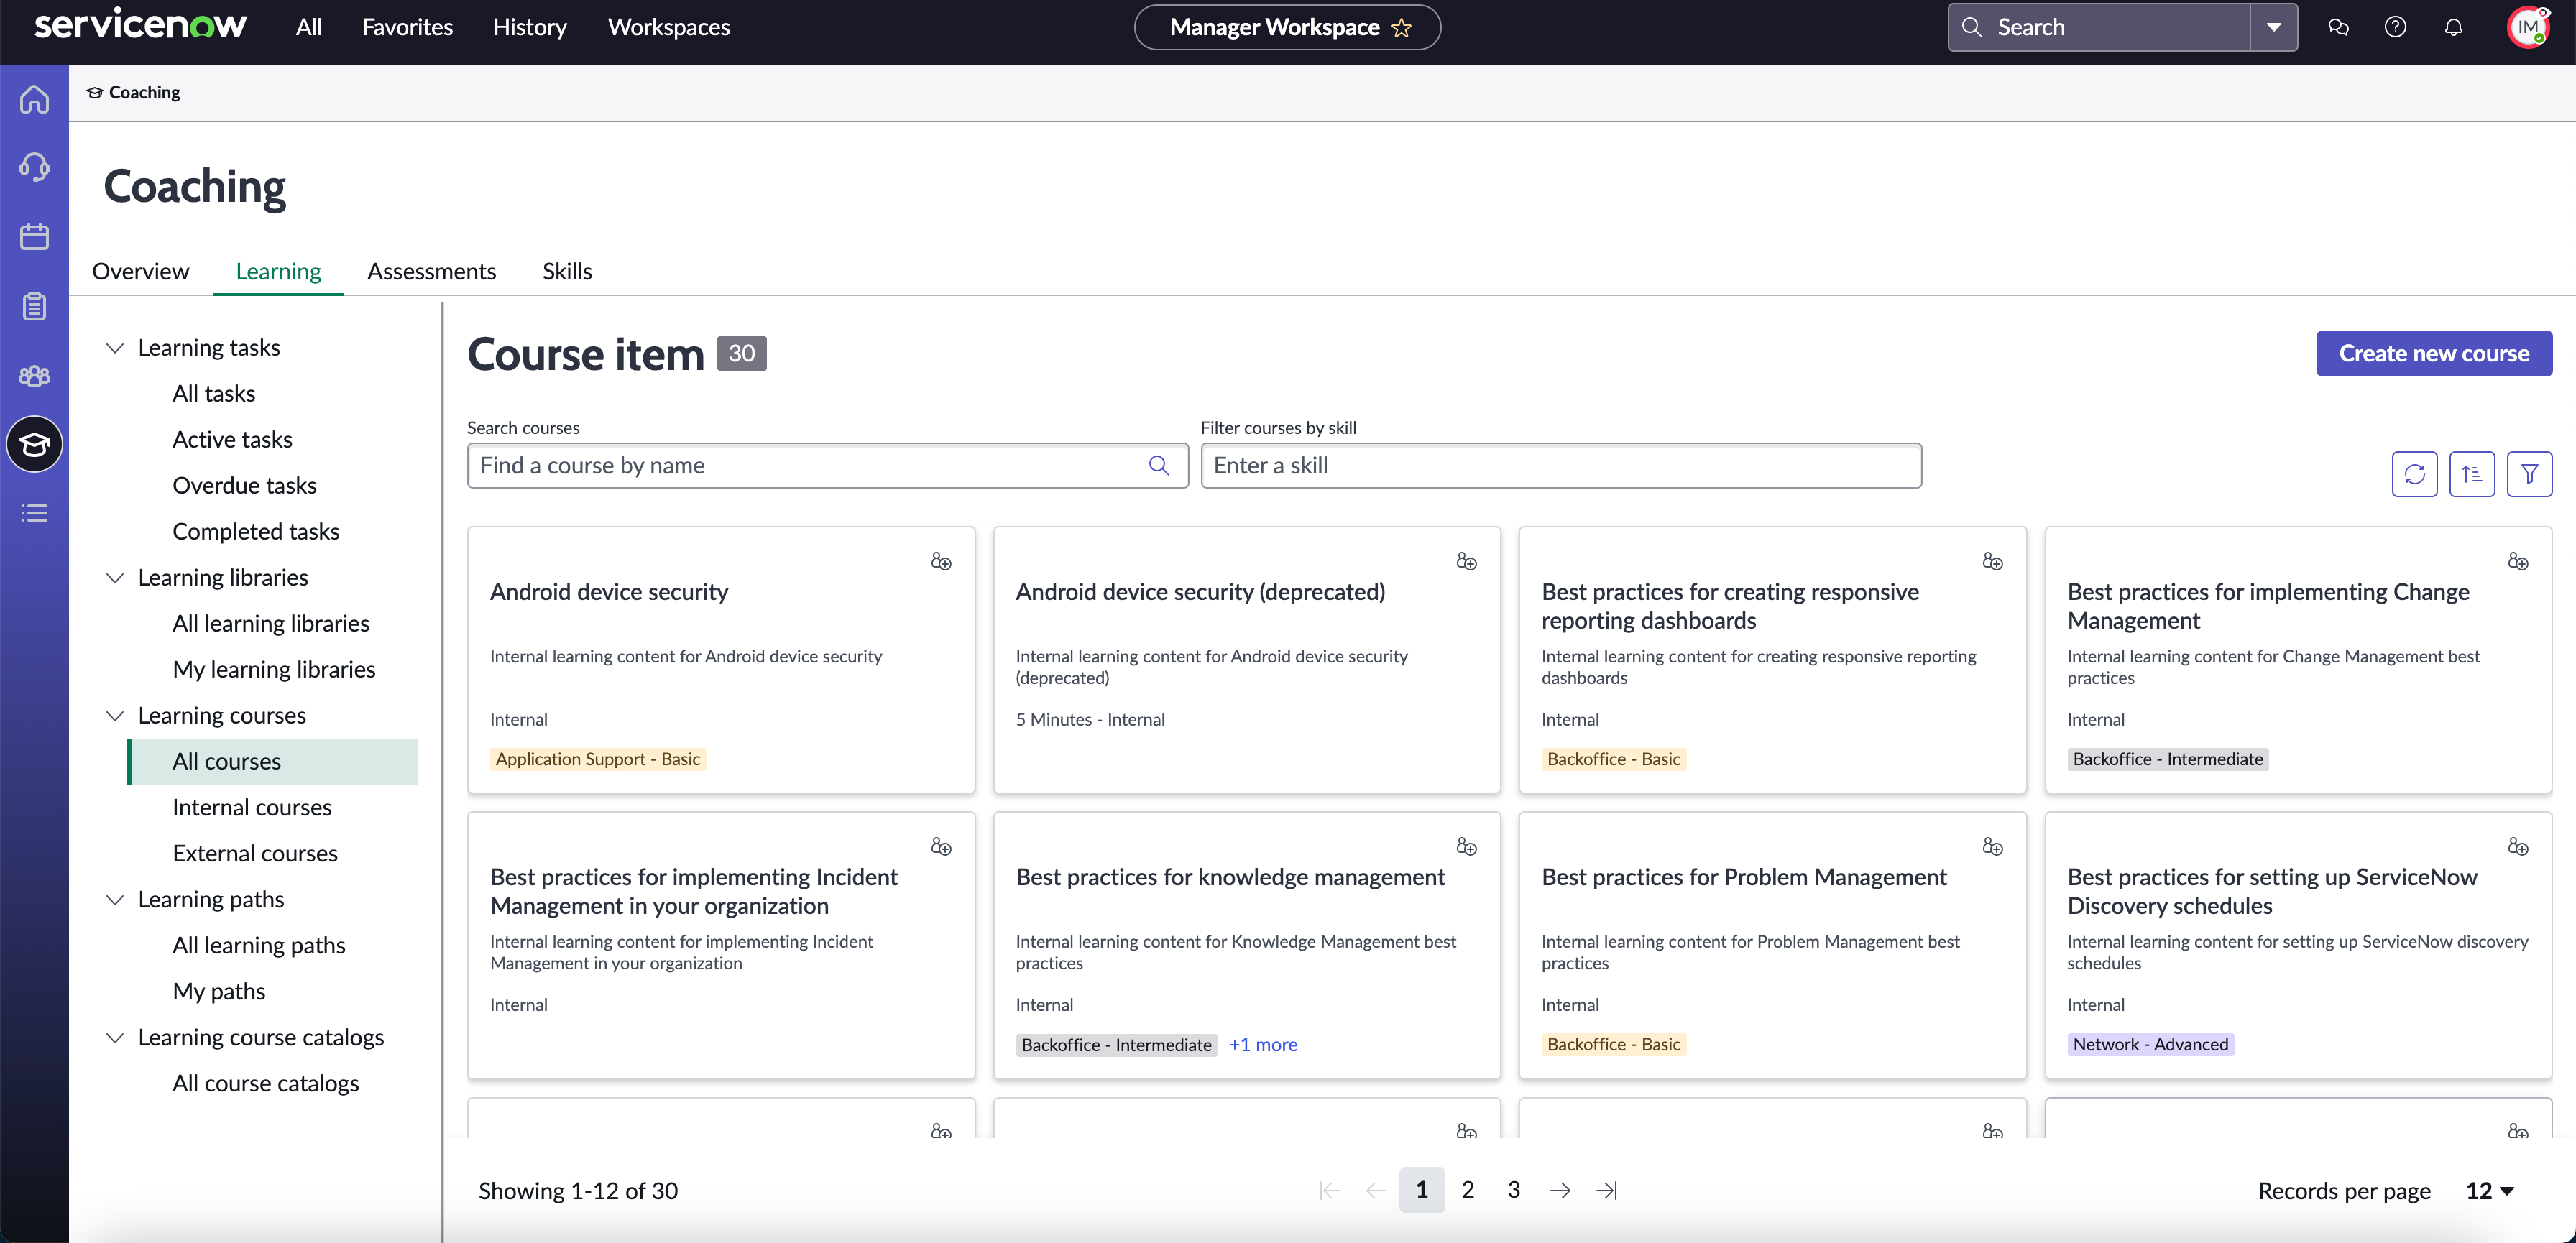This screenshot has width=2576, height=1243.
Task: Open the clipboard icon in left sidebar
Action: [34, 306]
